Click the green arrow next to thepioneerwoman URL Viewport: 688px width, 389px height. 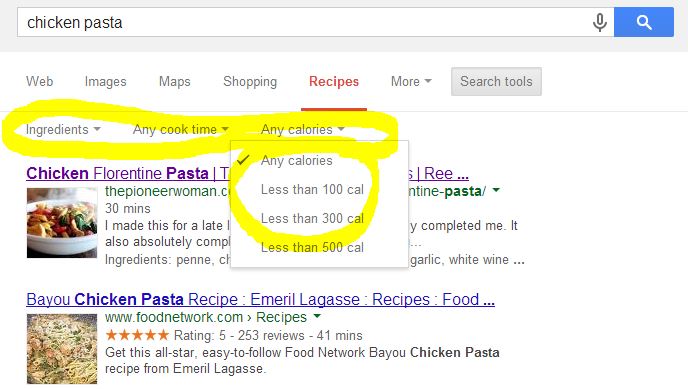click(496, 190)
